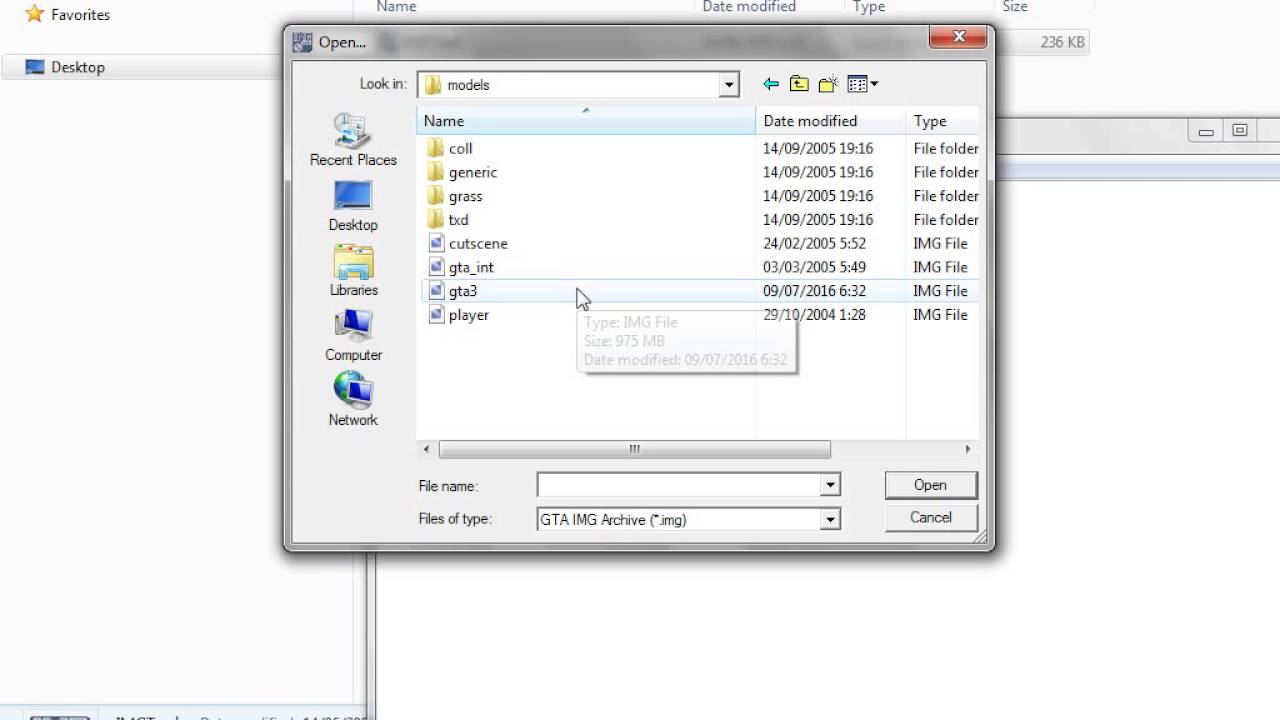Select the generic folder icon

435,172
